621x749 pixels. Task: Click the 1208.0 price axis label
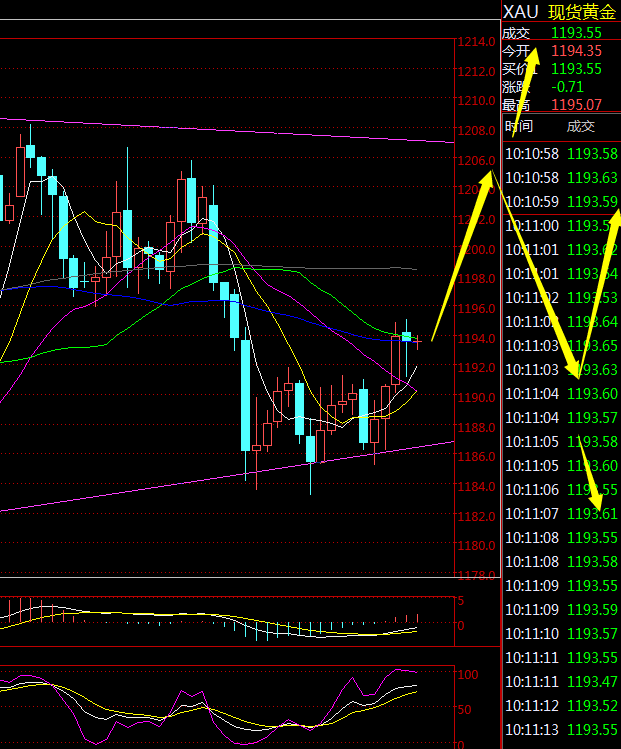(476, 130)
